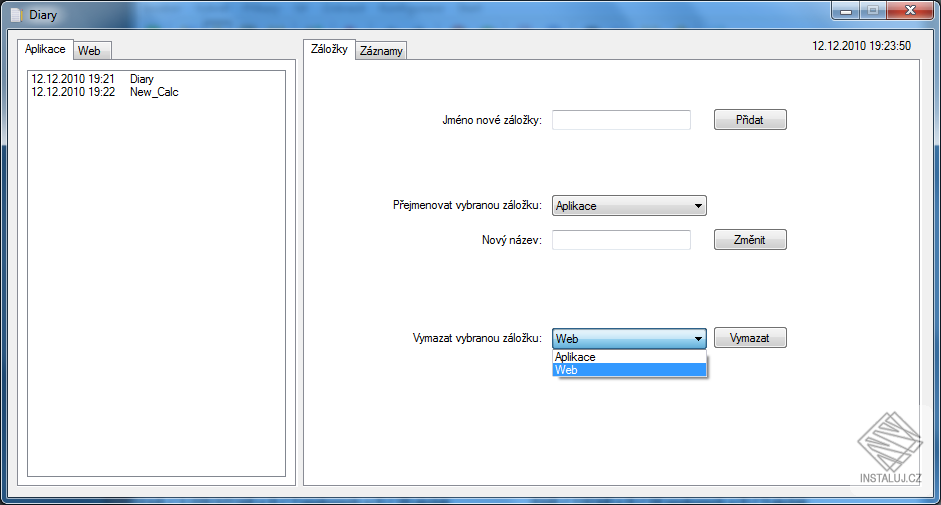Select the Aplikace tab in left panel
Screen dimensions: 941x505
tap(45, 49)
